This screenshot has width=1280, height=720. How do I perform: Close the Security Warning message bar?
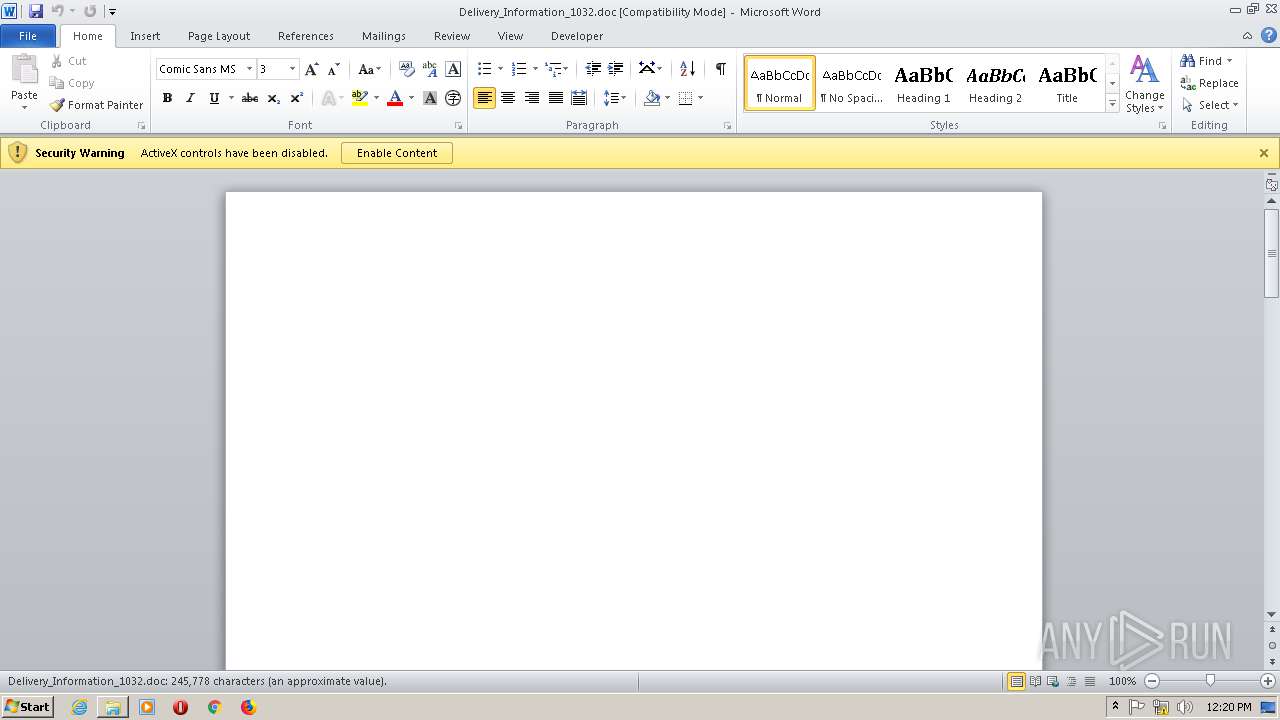1264,153
